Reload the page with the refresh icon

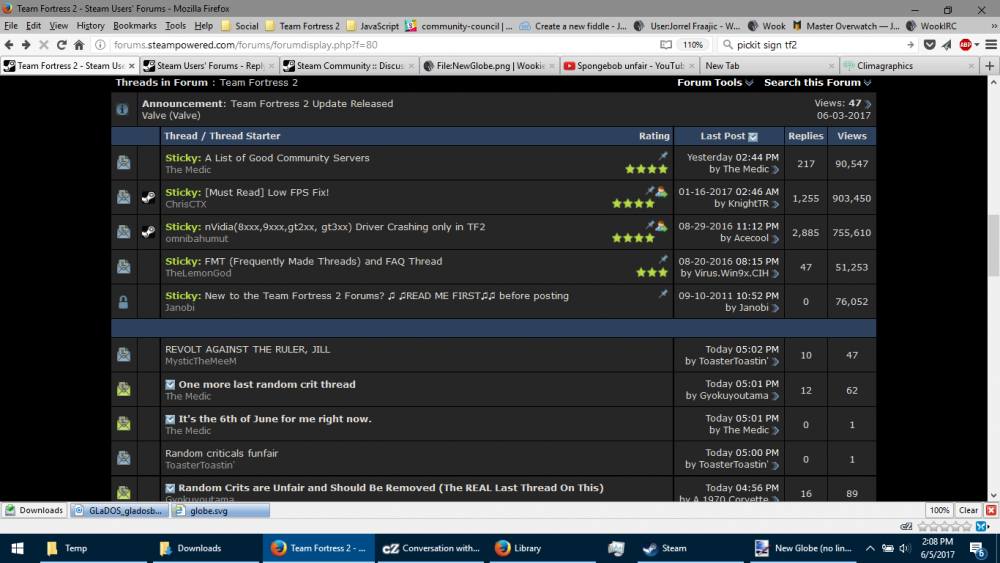(x=61, y=45)
